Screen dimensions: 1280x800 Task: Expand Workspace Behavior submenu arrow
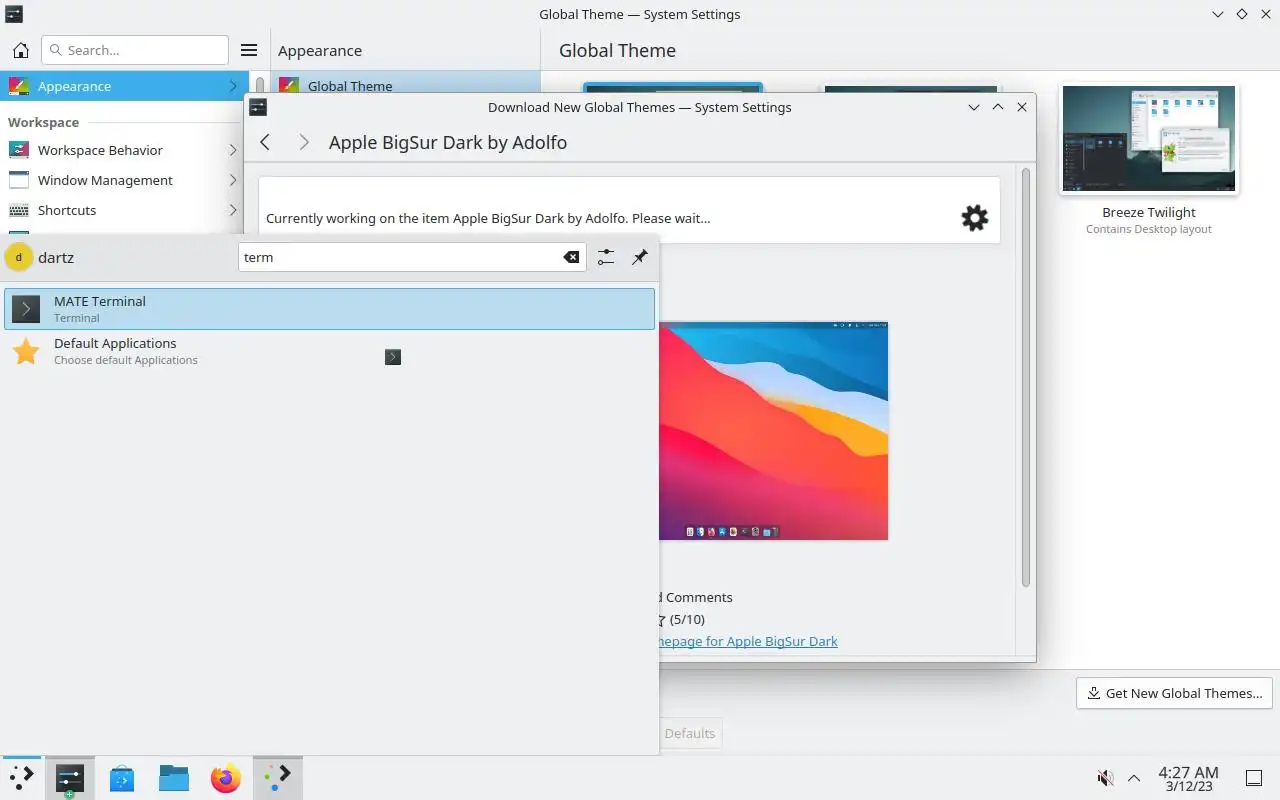(233, 150)
